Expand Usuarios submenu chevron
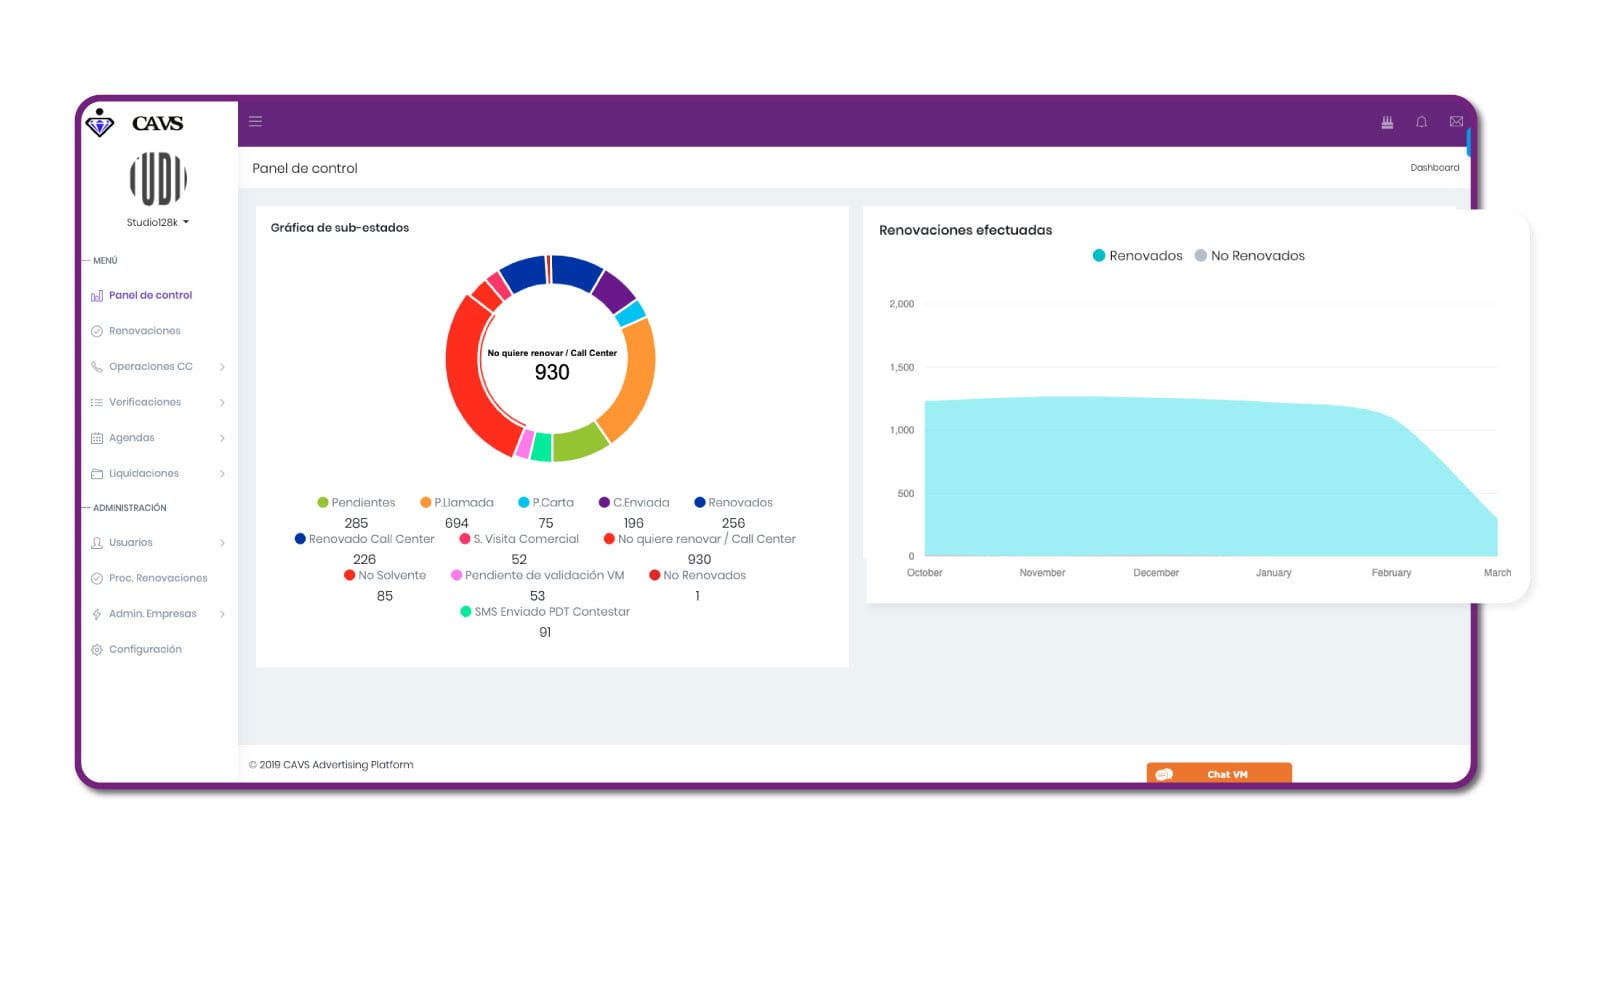This screenshot has height=995, width=1600. click(x=222, y=543)
